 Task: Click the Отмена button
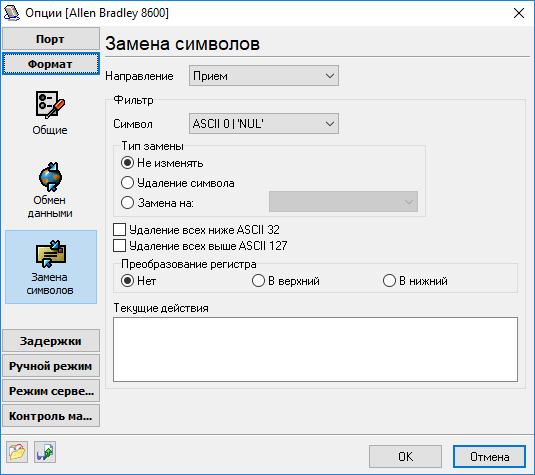pos(489,457)
